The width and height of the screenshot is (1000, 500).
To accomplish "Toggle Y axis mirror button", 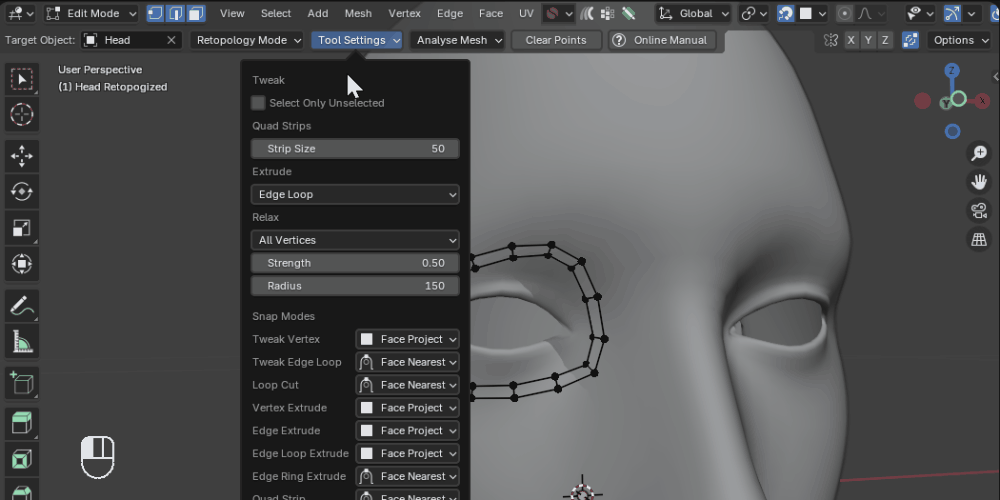I will pyautogui.click(x=868, y=40).
